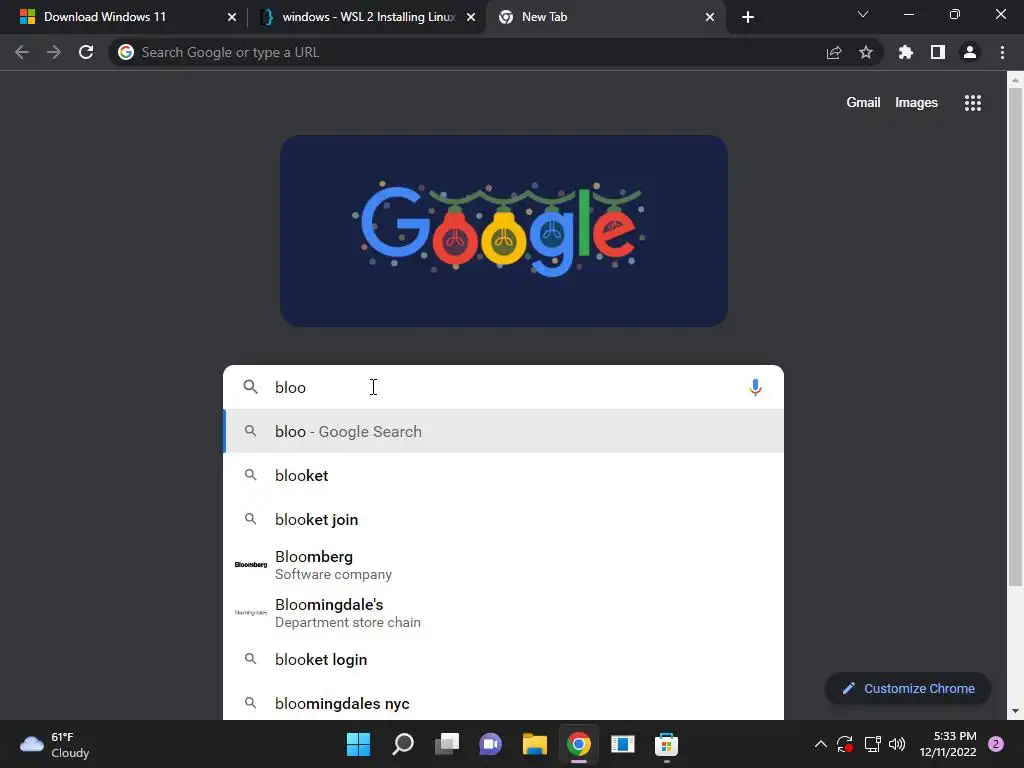Open the Windows Start menu
1024x768 pixels.
point(359,744)
